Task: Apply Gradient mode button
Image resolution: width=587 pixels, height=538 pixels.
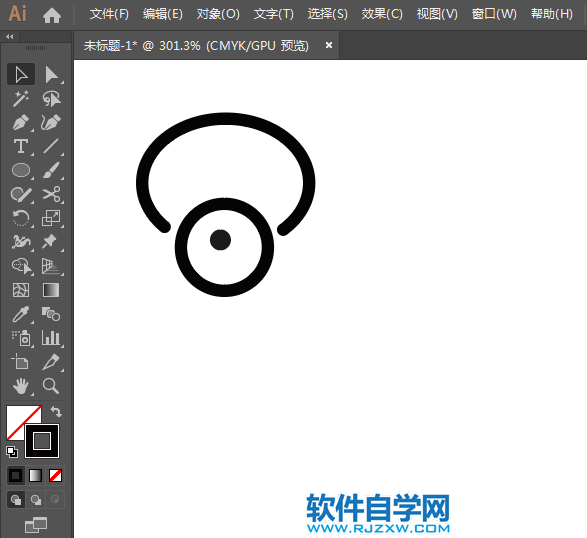Action: (36, 475)
